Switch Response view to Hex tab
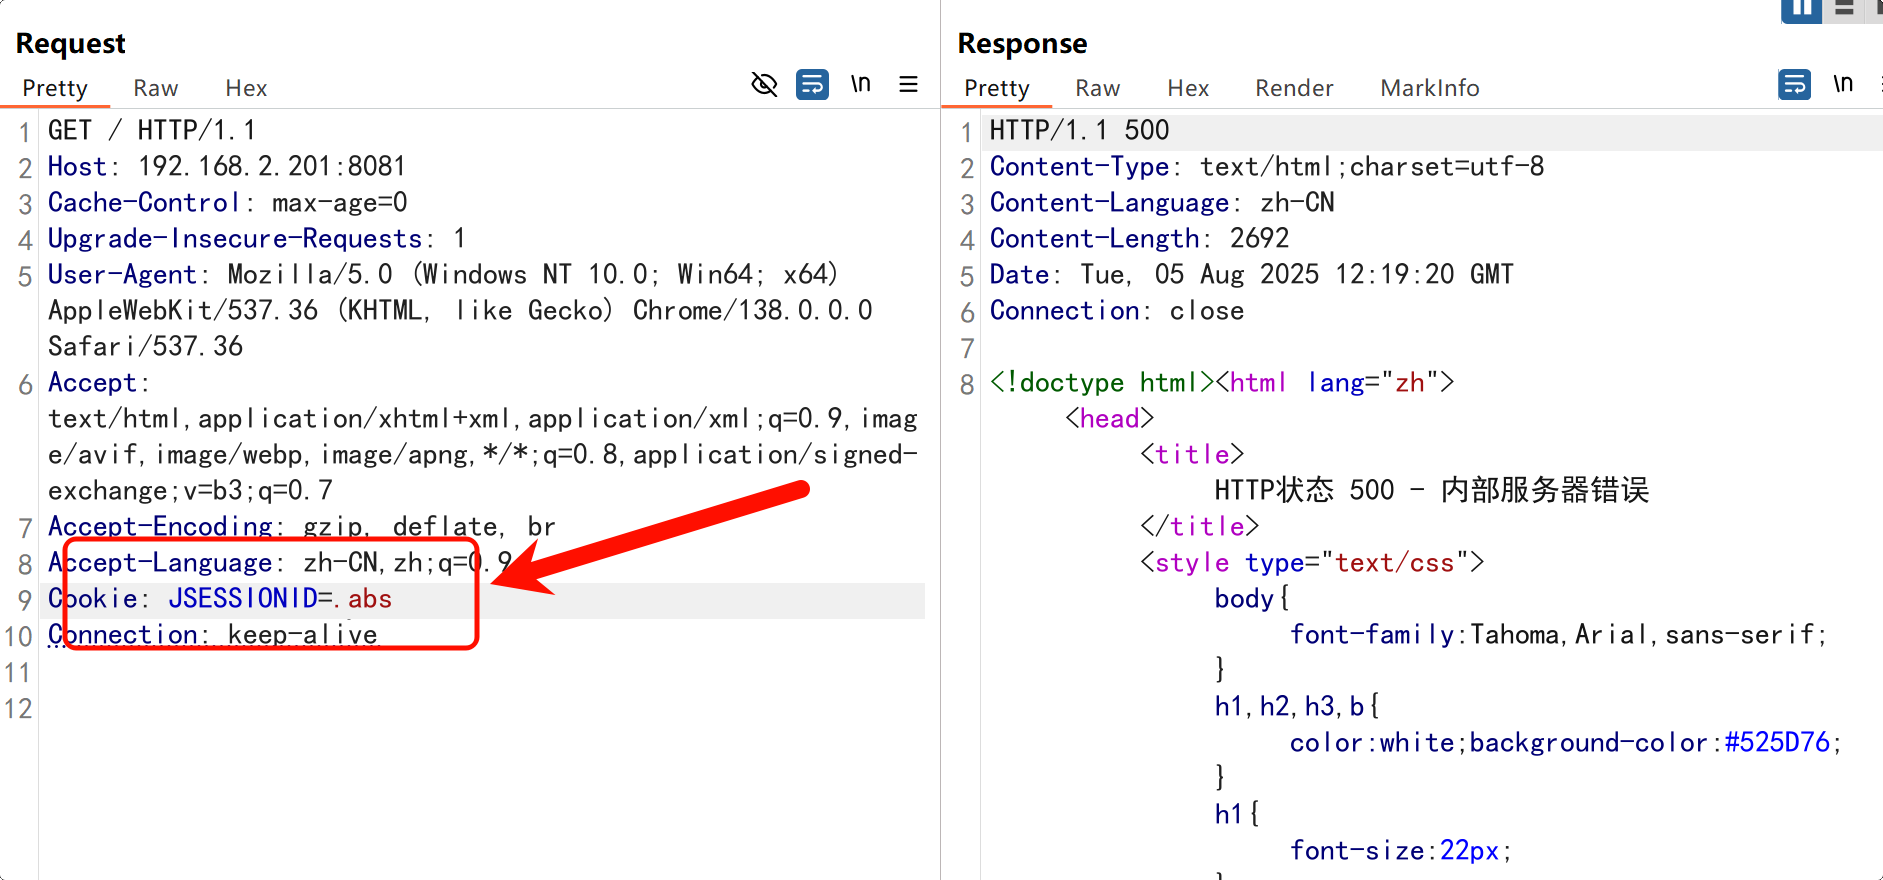Viewport: 1883px width, 880px height. (x=1188, y=89)
